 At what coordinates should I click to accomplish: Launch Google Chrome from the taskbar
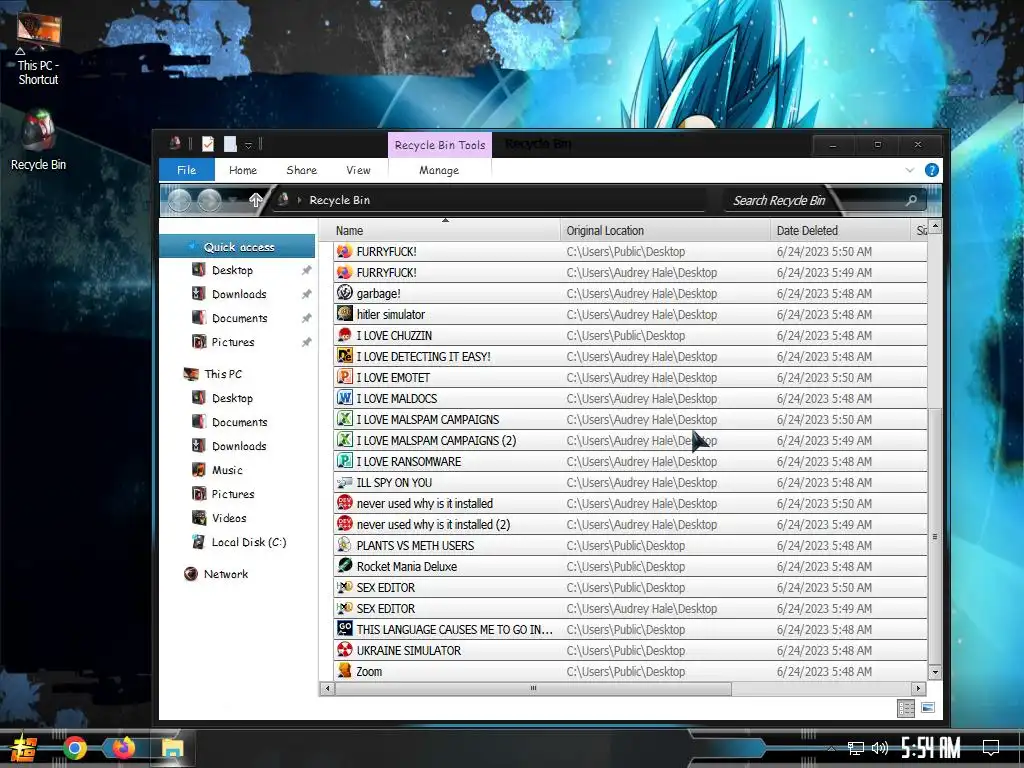(75, 748)
